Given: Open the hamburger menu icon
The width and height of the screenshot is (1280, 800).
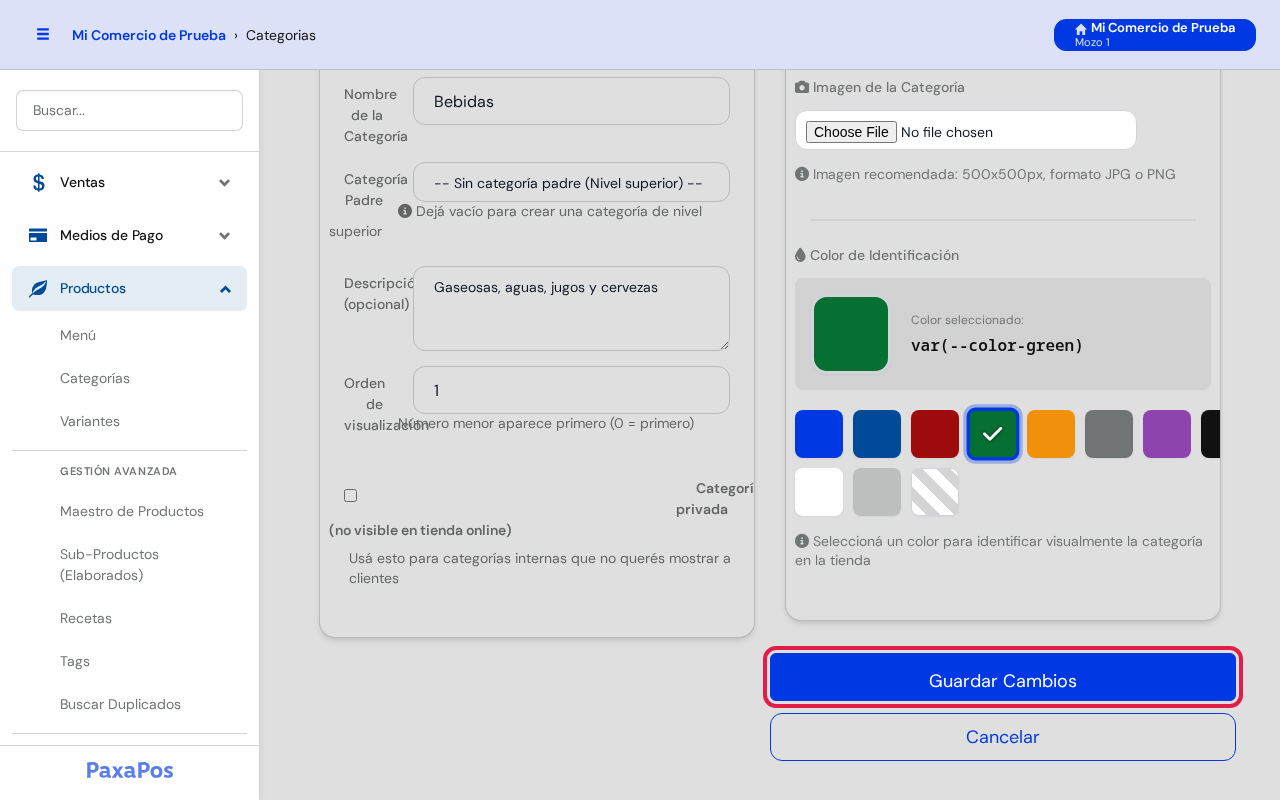Looking at the screenshot, I should [x=43, y=34].
